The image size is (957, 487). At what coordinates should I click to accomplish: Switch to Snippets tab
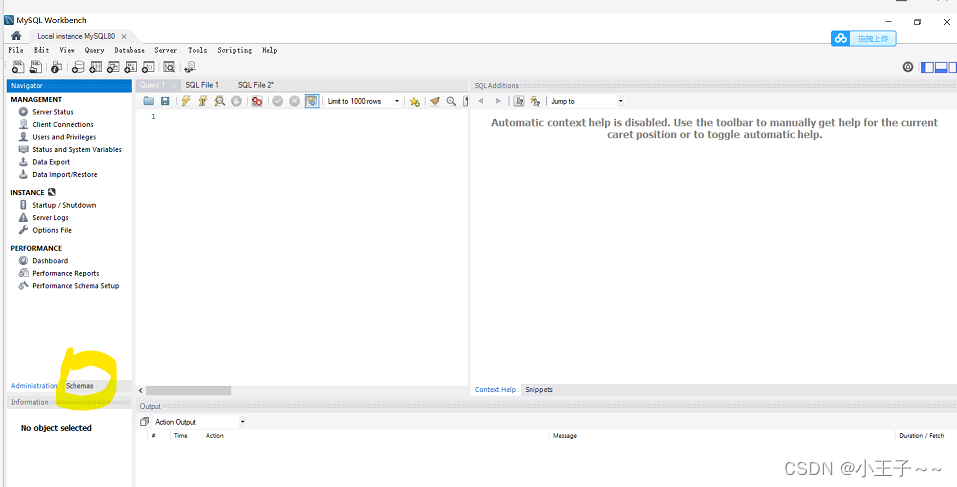coord(539,389)
